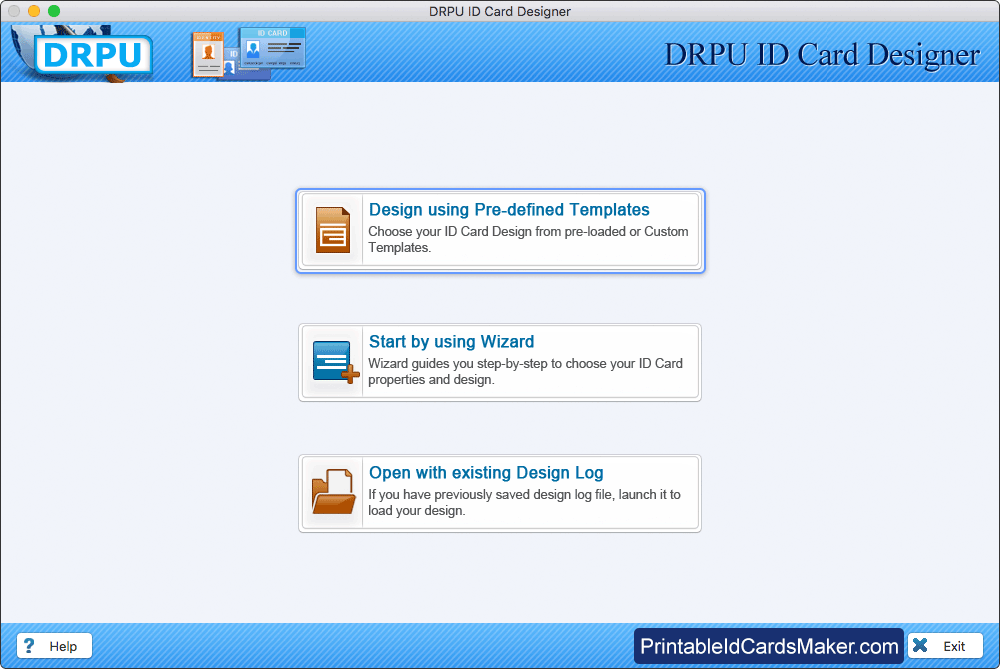The image size is (1000, 669).
Task: Click 'Wizard guides you step-by-step' description text
Action: click(526, 371)
